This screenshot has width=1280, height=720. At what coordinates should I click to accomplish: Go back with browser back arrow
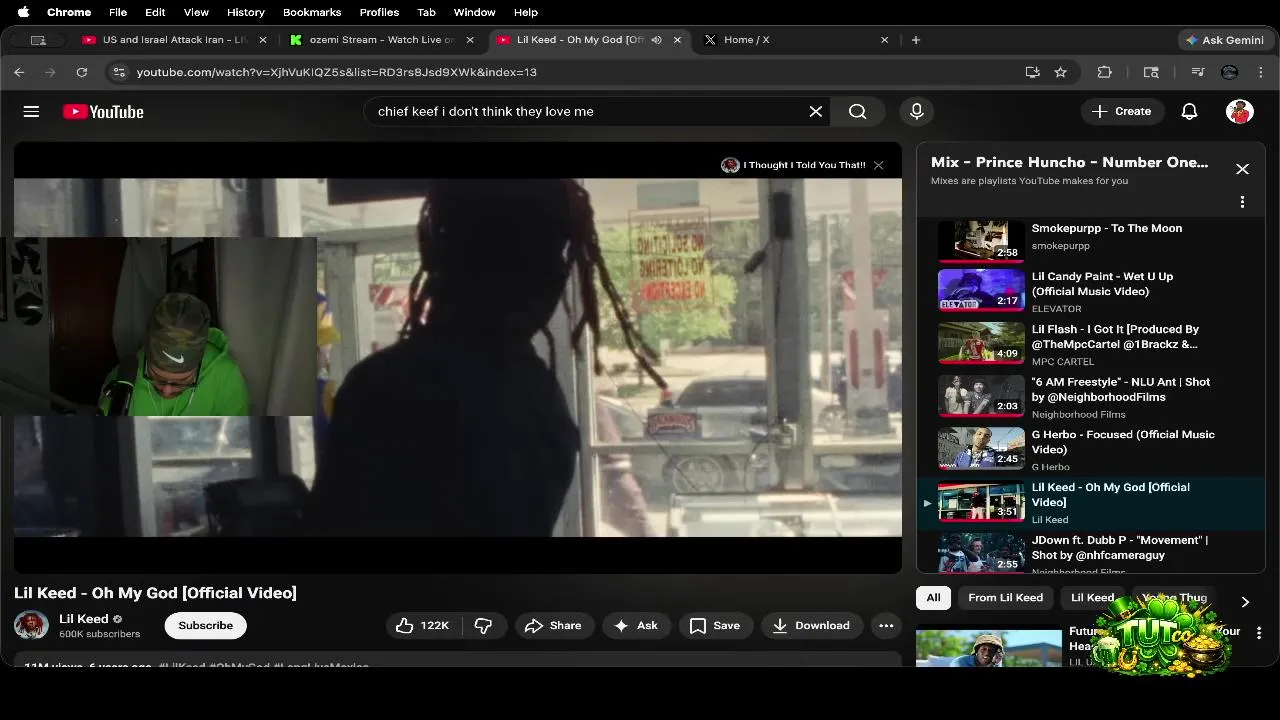click(19, 72)
